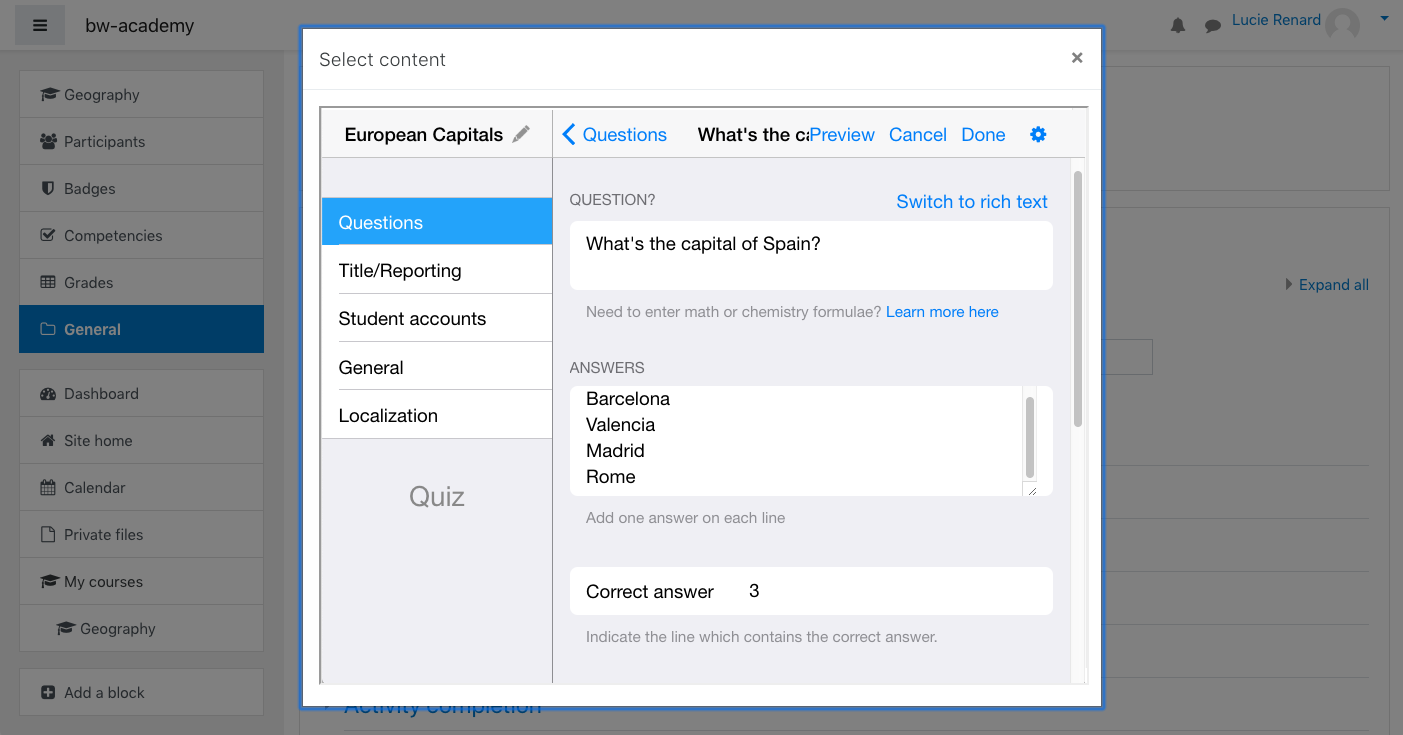Open the user menu dropdown arrow

point(1384,18)
